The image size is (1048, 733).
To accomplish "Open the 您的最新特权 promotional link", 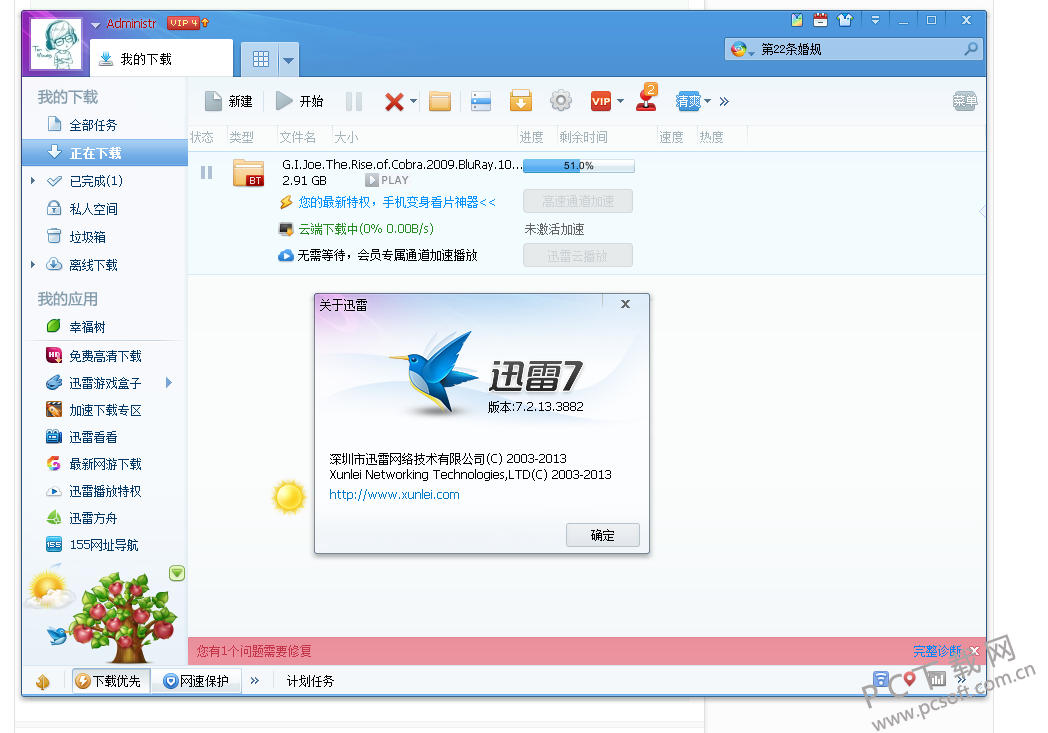I will coord(397,202).
